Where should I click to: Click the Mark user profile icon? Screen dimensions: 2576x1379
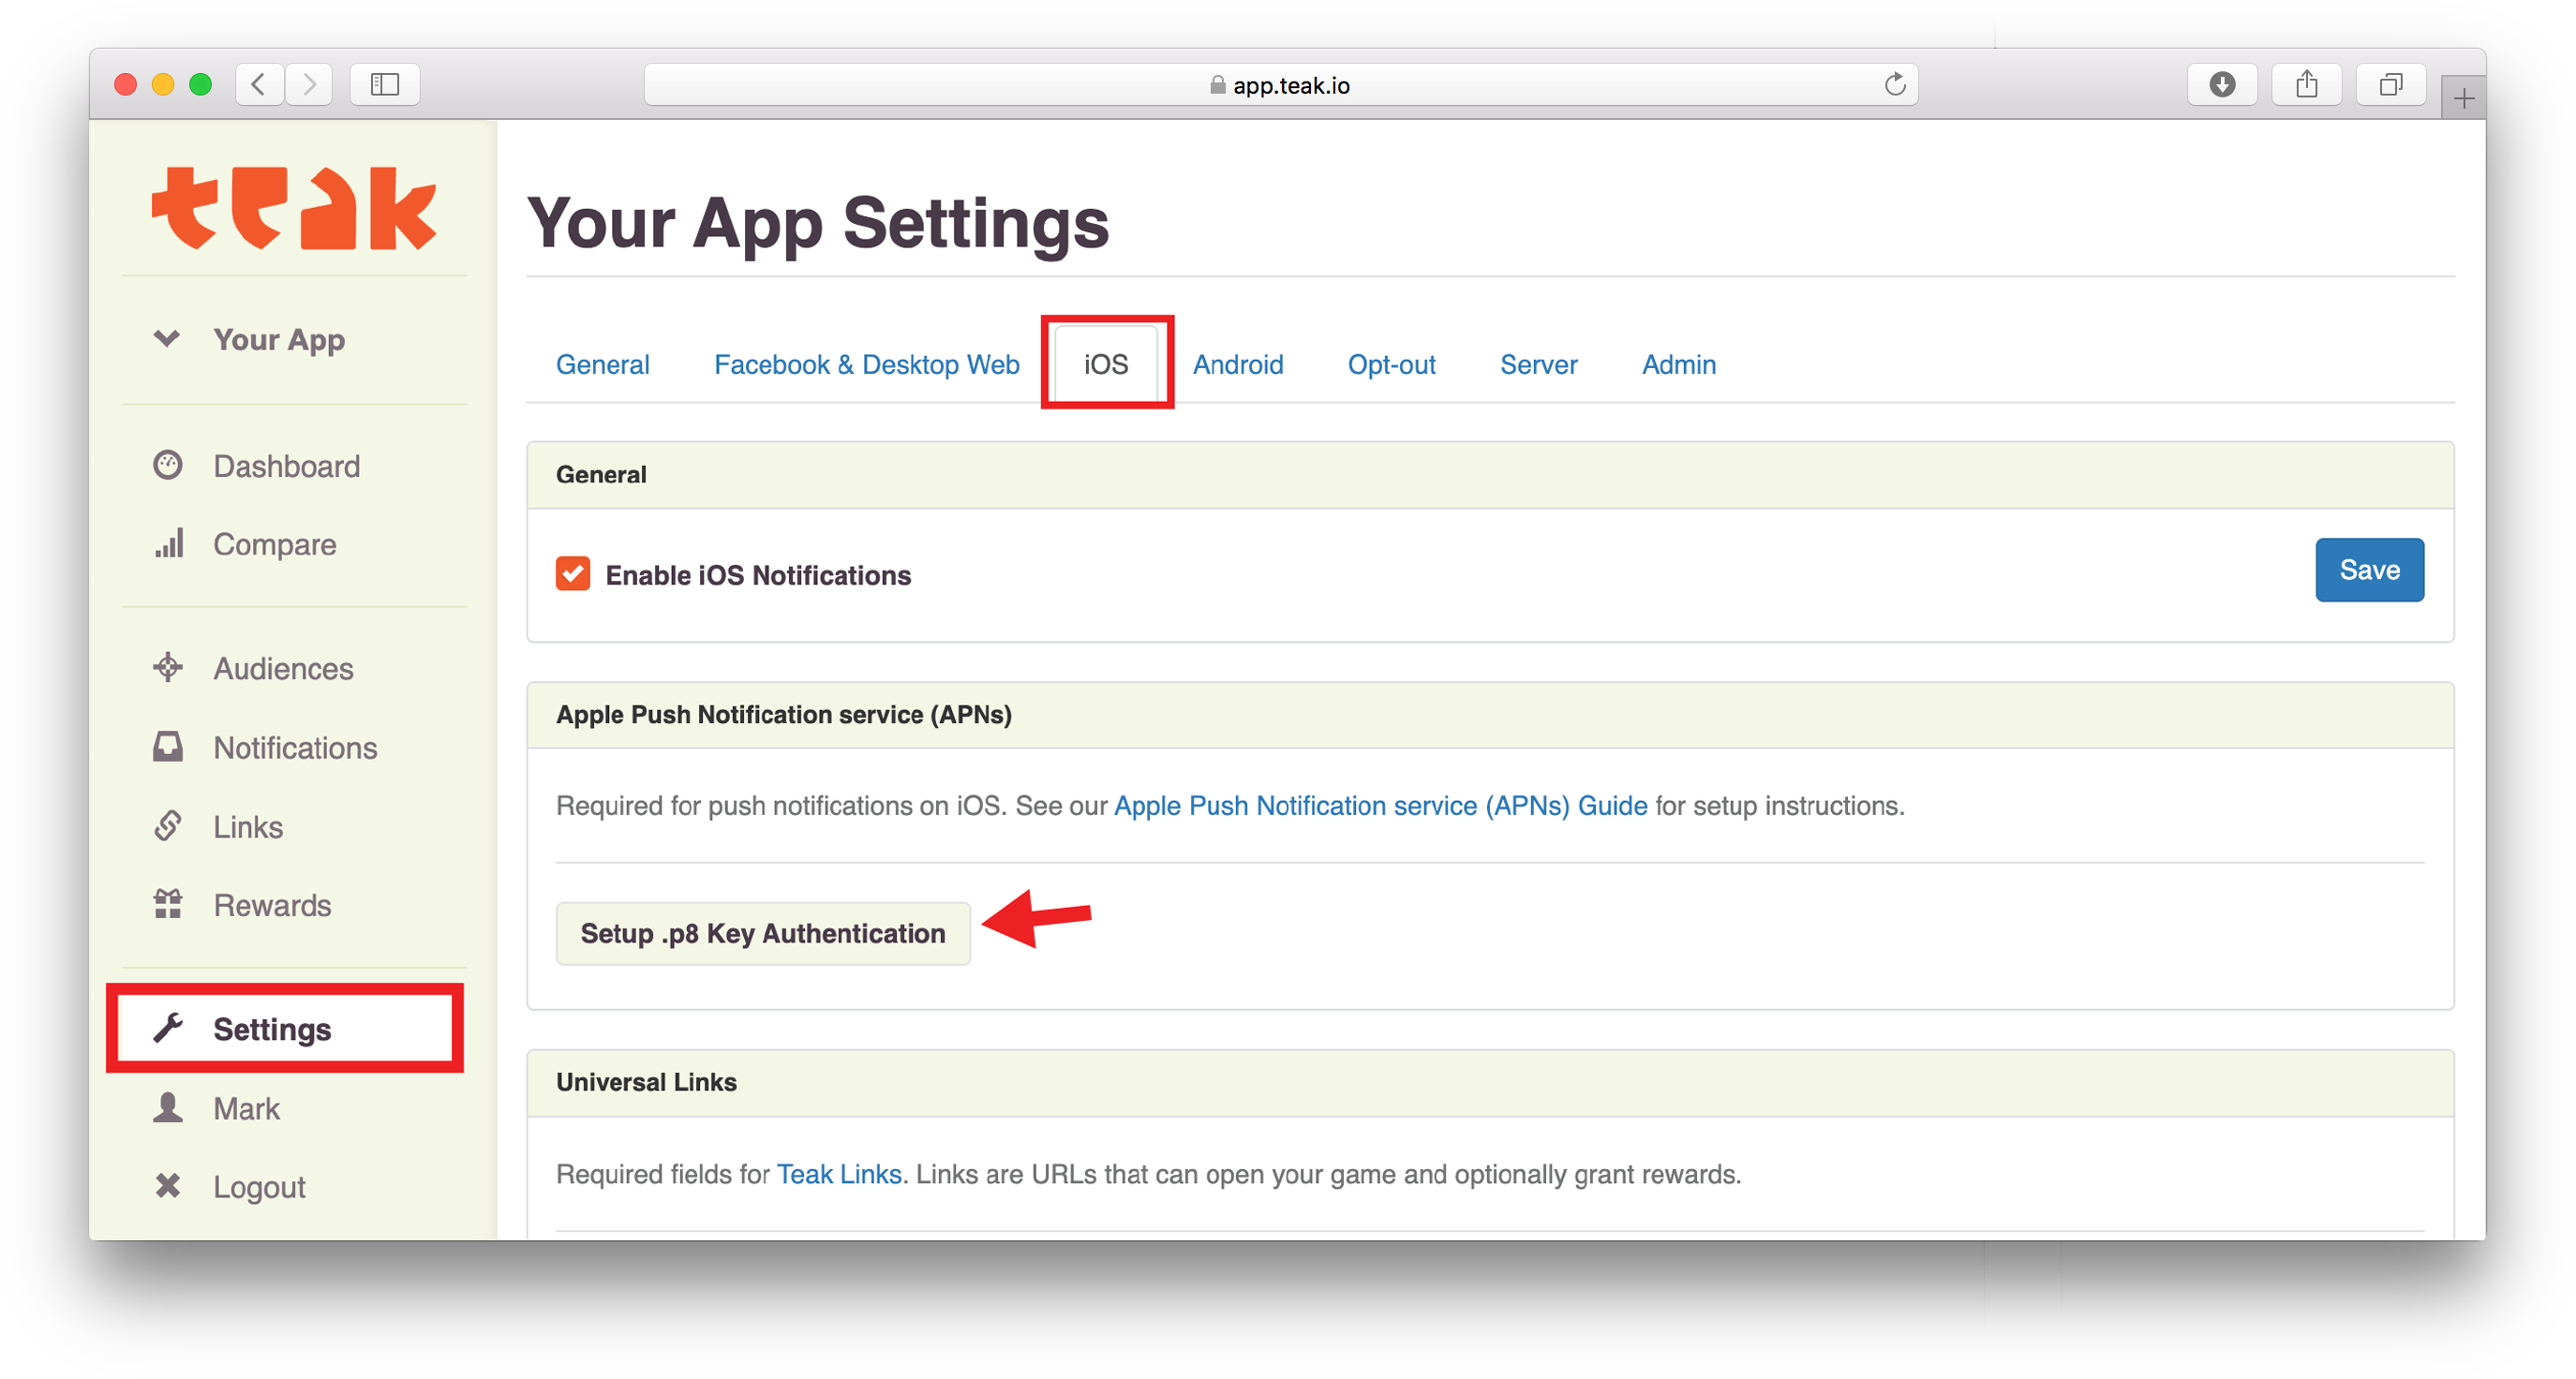coord(167,1107)
